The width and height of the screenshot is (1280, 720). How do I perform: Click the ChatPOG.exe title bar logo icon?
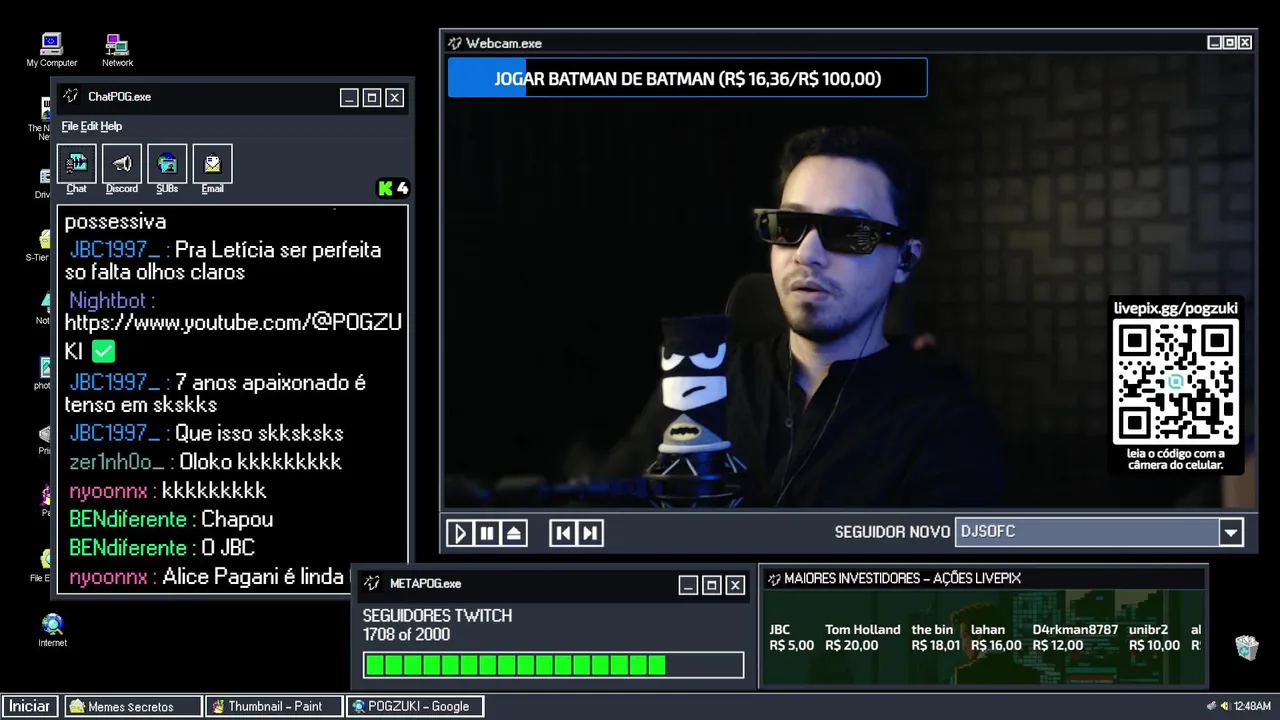point(71,96)
